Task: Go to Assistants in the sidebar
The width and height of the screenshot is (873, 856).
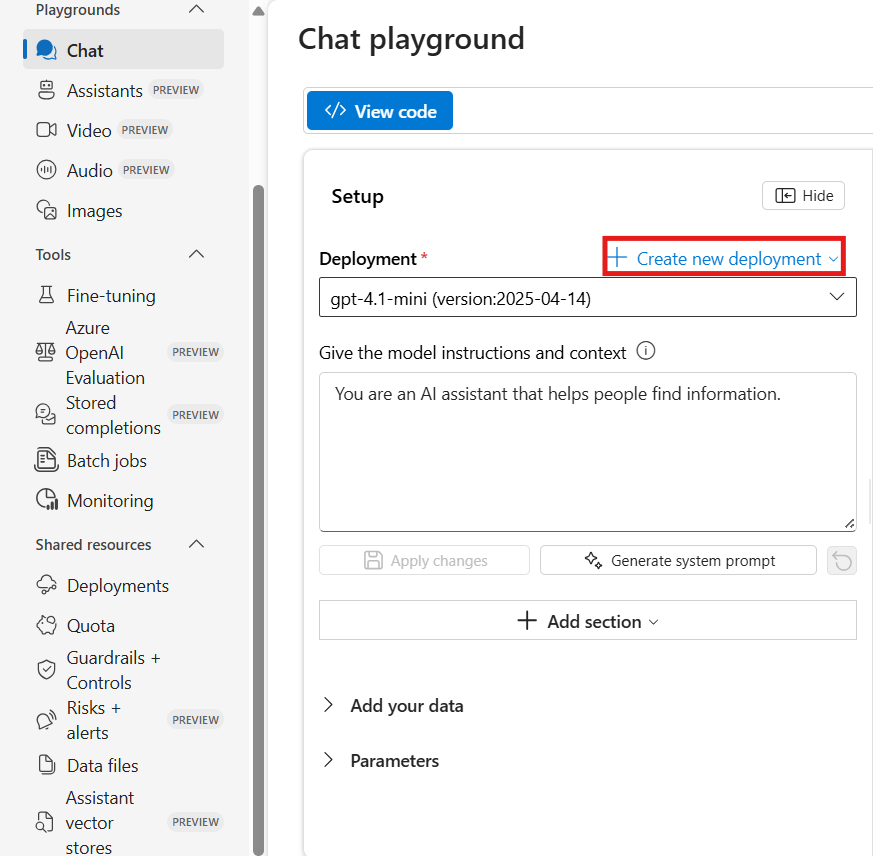Action: (x=105, y=90)
